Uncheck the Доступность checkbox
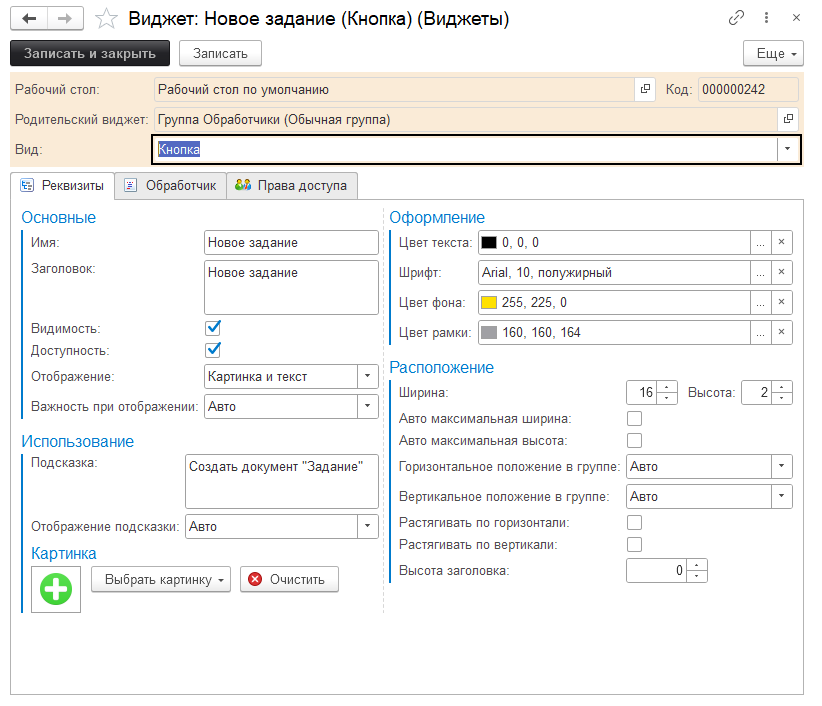The width and height of the screenshot is (822, 706). (212, 350)
